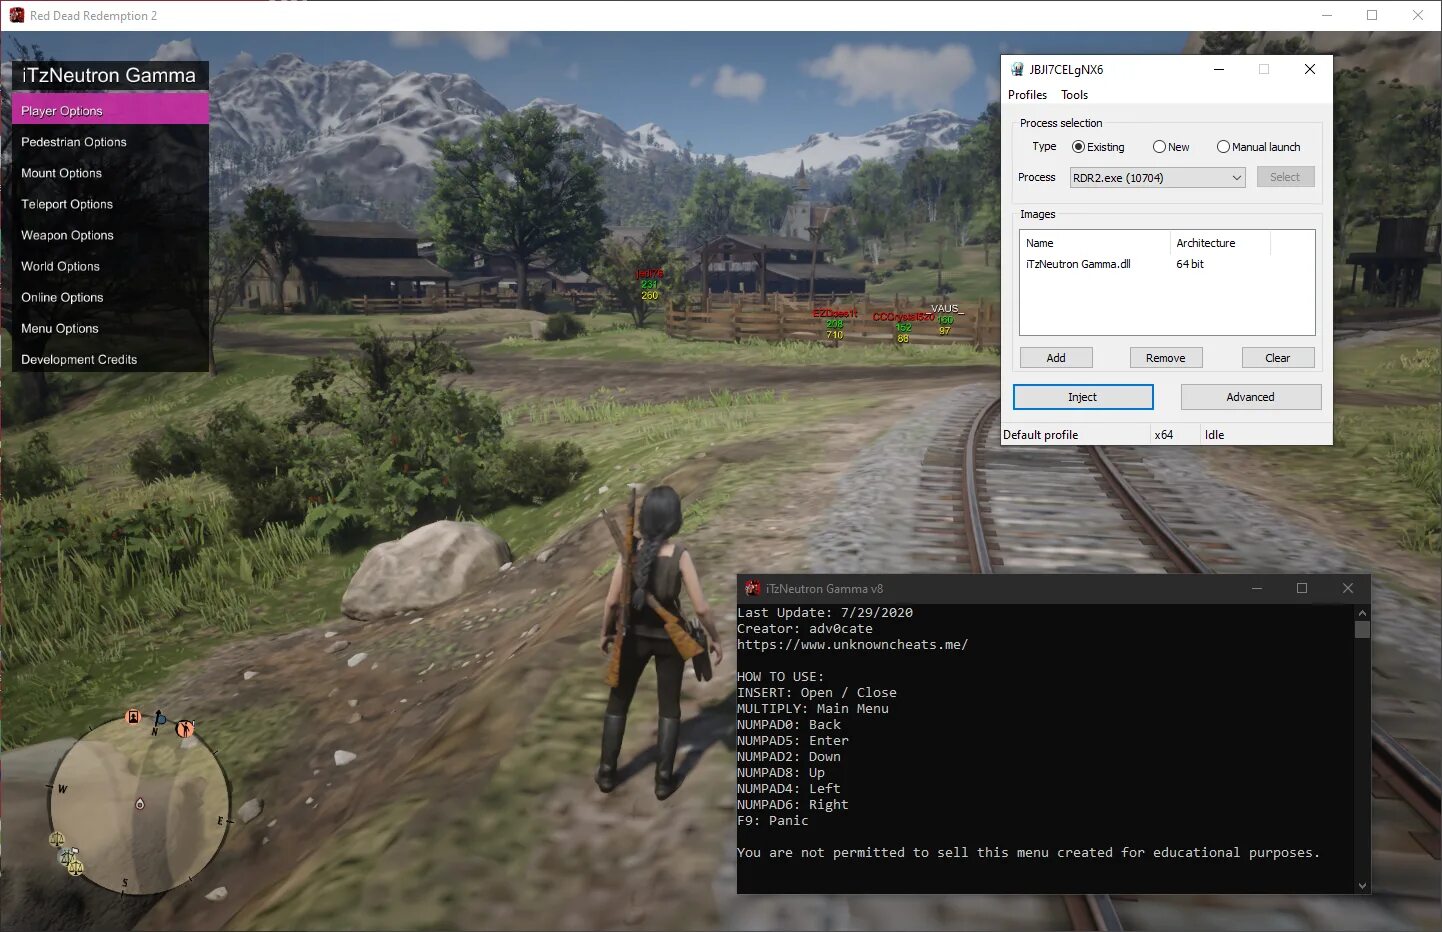
Task: Minimize the iTzNeutron Gamma v8 console
Action: pyautogui.click(x=1257, y=588)
